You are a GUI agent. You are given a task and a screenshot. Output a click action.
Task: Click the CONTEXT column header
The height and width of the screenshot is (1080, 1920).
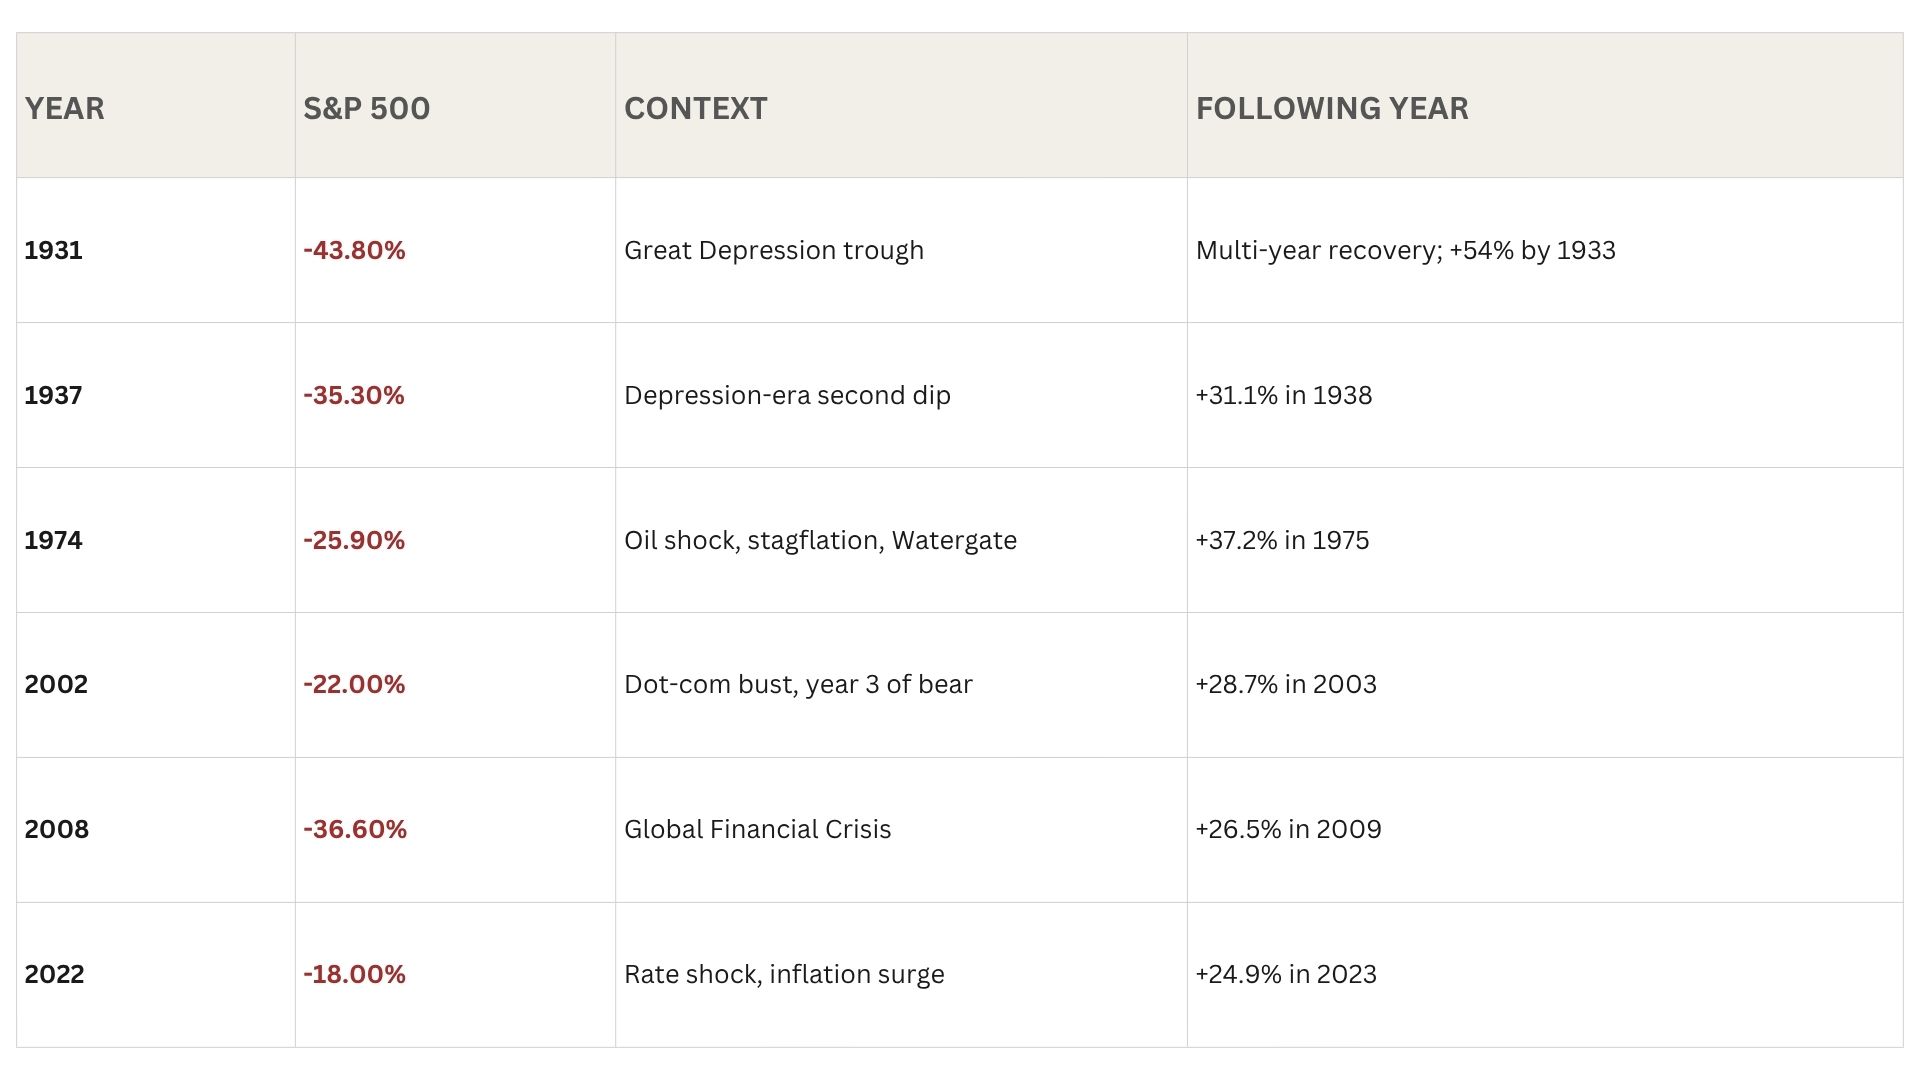pos(695,108)
